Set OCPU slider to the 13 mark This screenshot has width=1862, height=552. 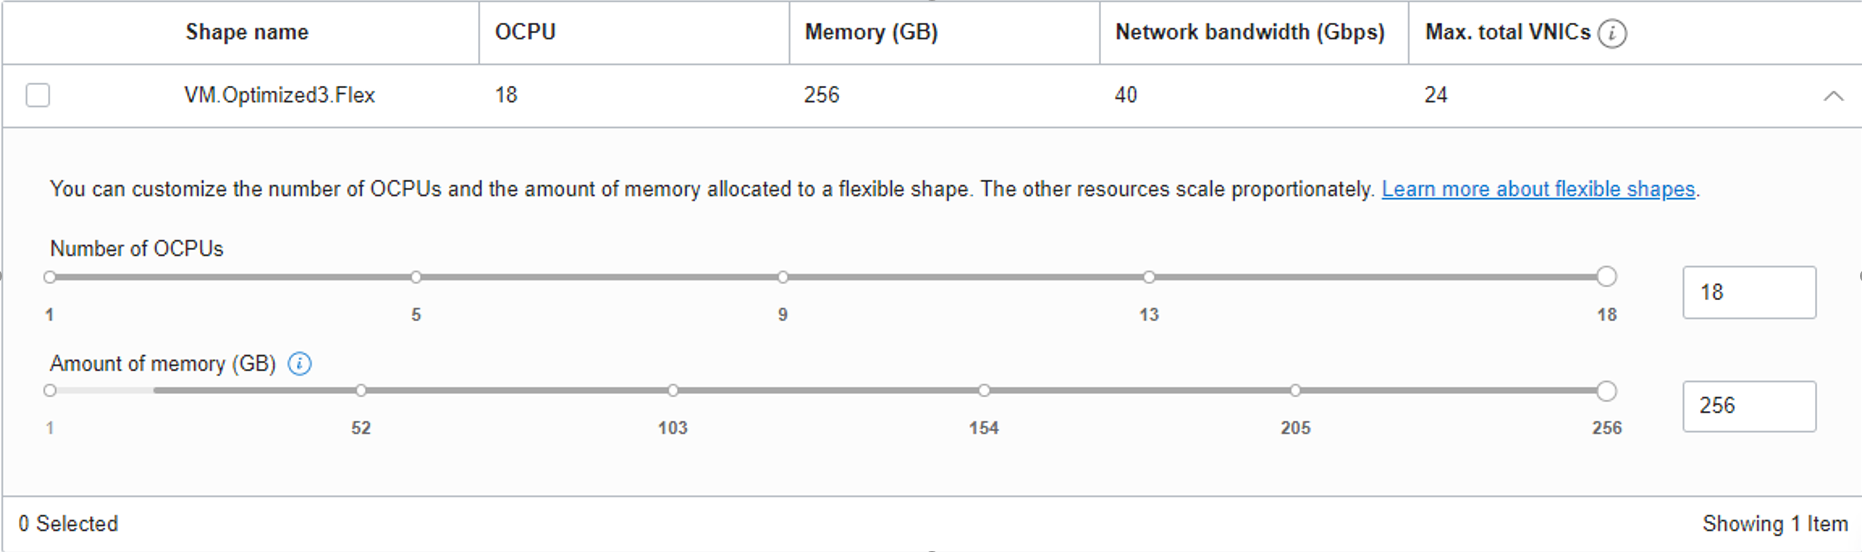tap(1149, 277)
